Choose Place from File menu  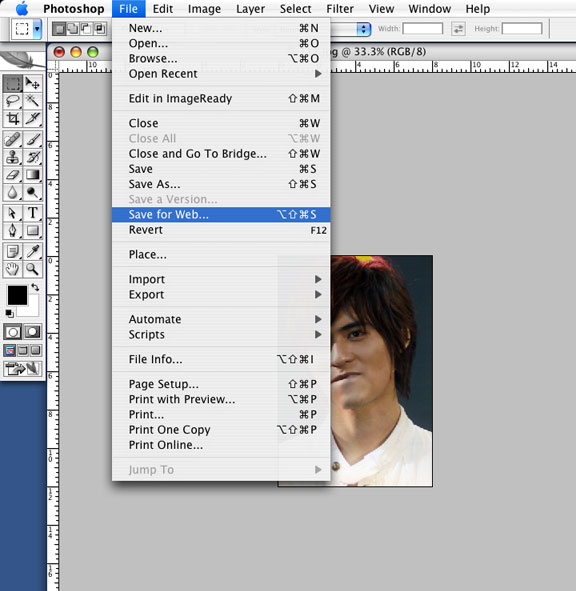tap(221, 254)
